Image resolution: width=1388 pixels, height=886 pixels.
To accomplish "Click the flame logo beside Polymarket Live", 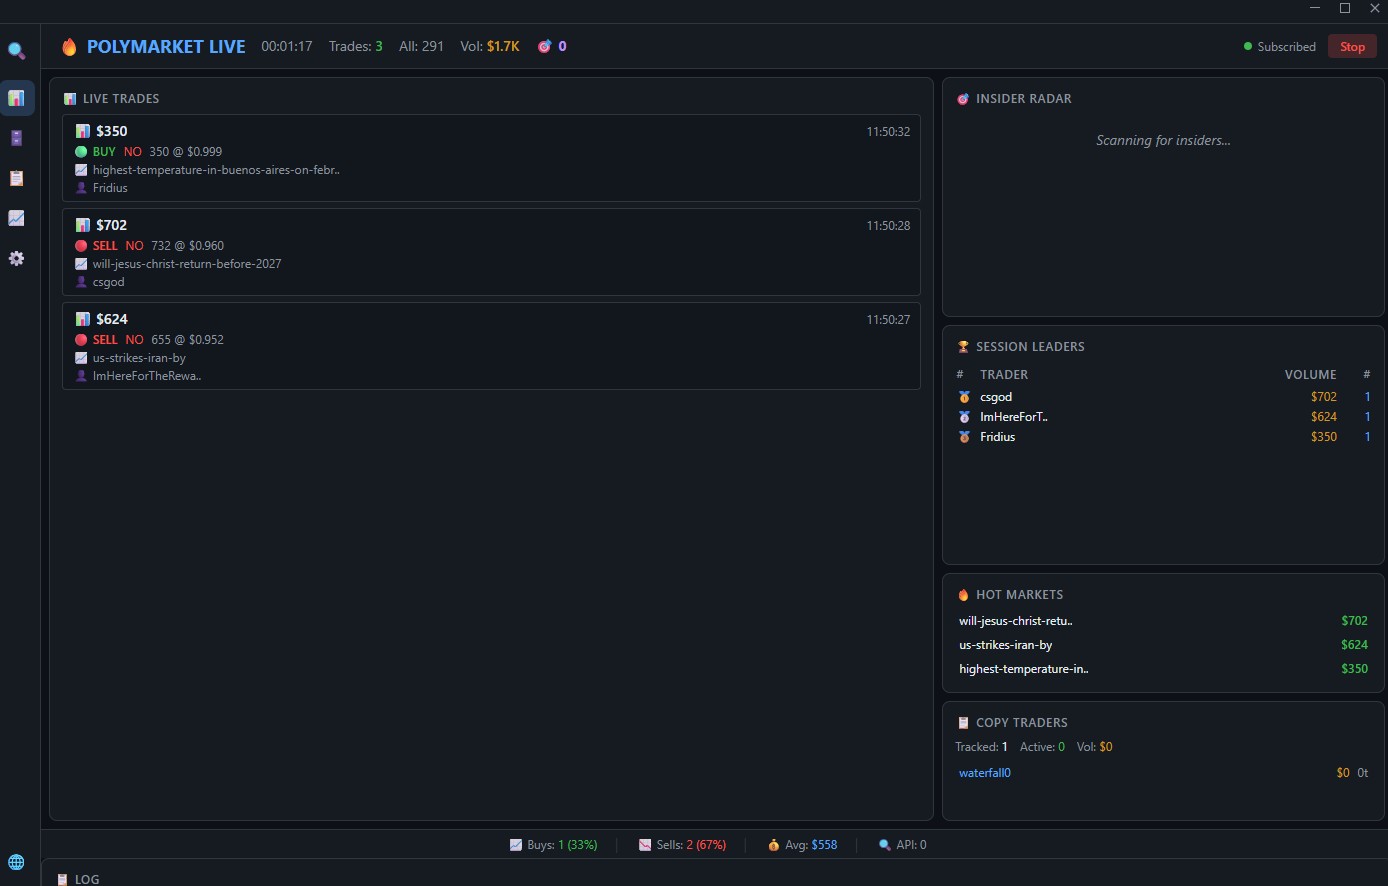I will point(69,47).
